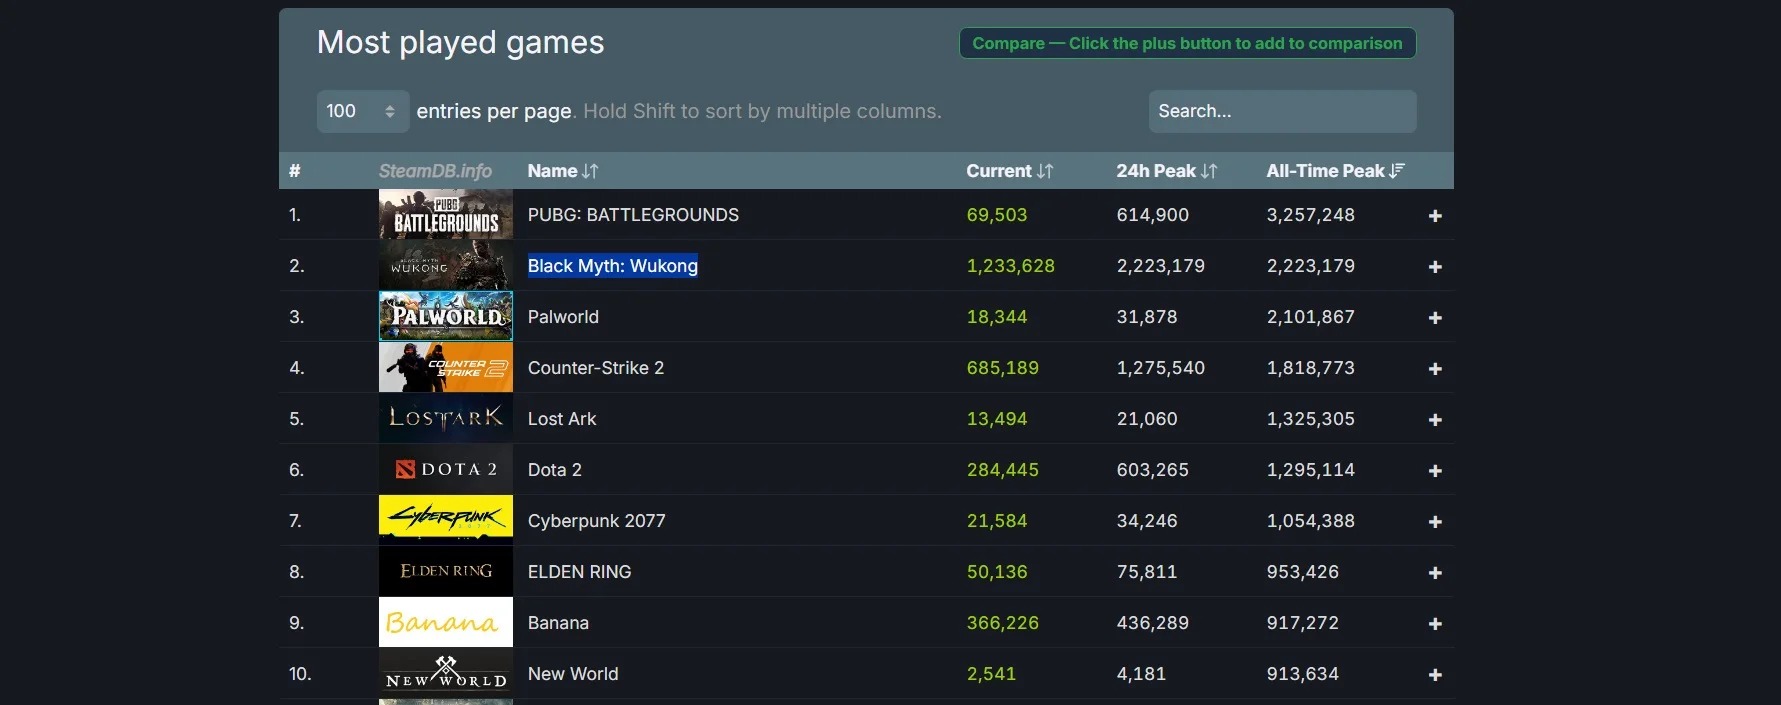Add Black Myth: Wukong to comparison with plus
Image resolution: width=1781 pixels, height=705 pixels.
1435,267
